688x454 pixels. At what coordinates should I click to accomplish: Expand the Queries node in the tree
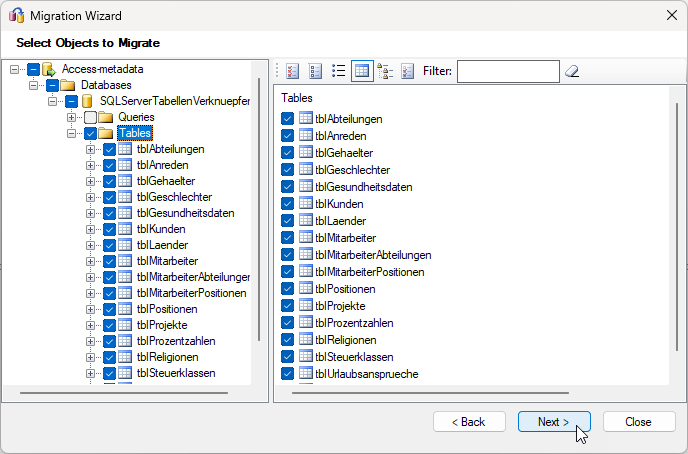point(71,117)
